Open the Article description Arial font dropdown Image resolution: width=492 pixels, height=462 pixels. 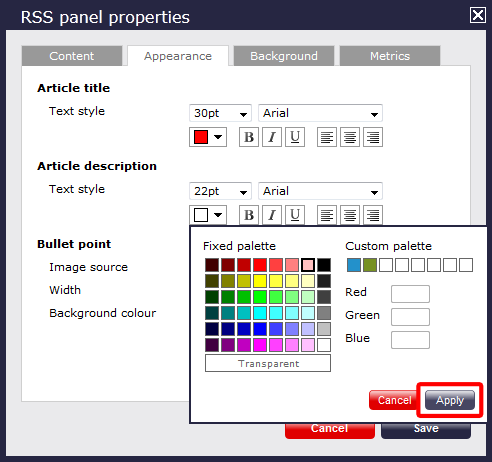click(320, 191)
